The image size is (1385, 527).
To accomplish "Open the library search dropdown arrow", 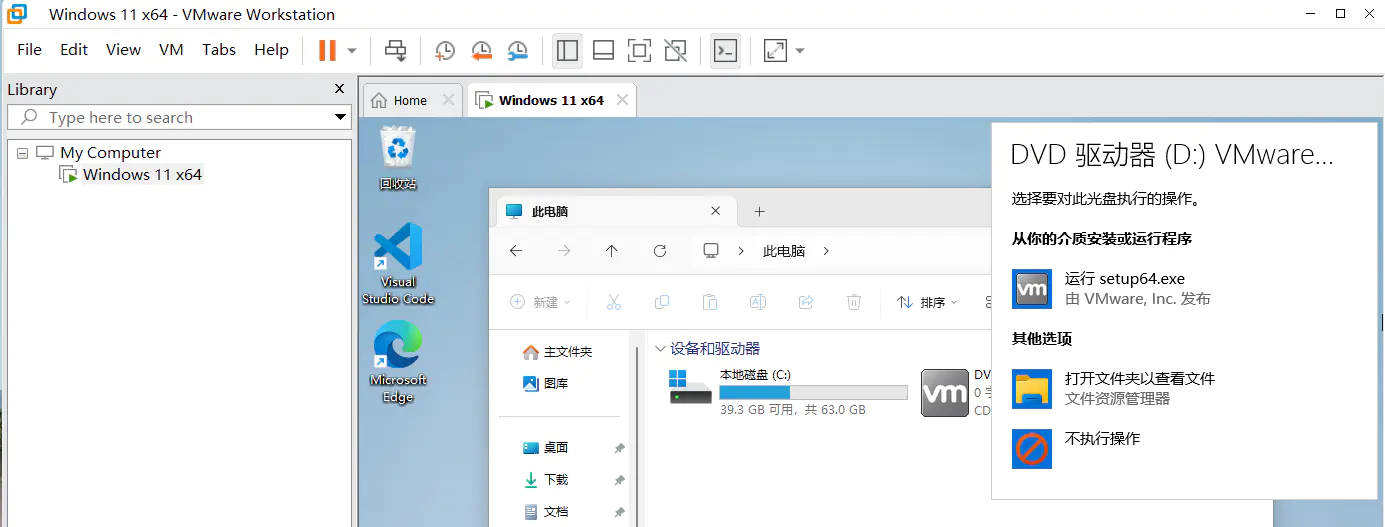I will [x=341, y=118].
